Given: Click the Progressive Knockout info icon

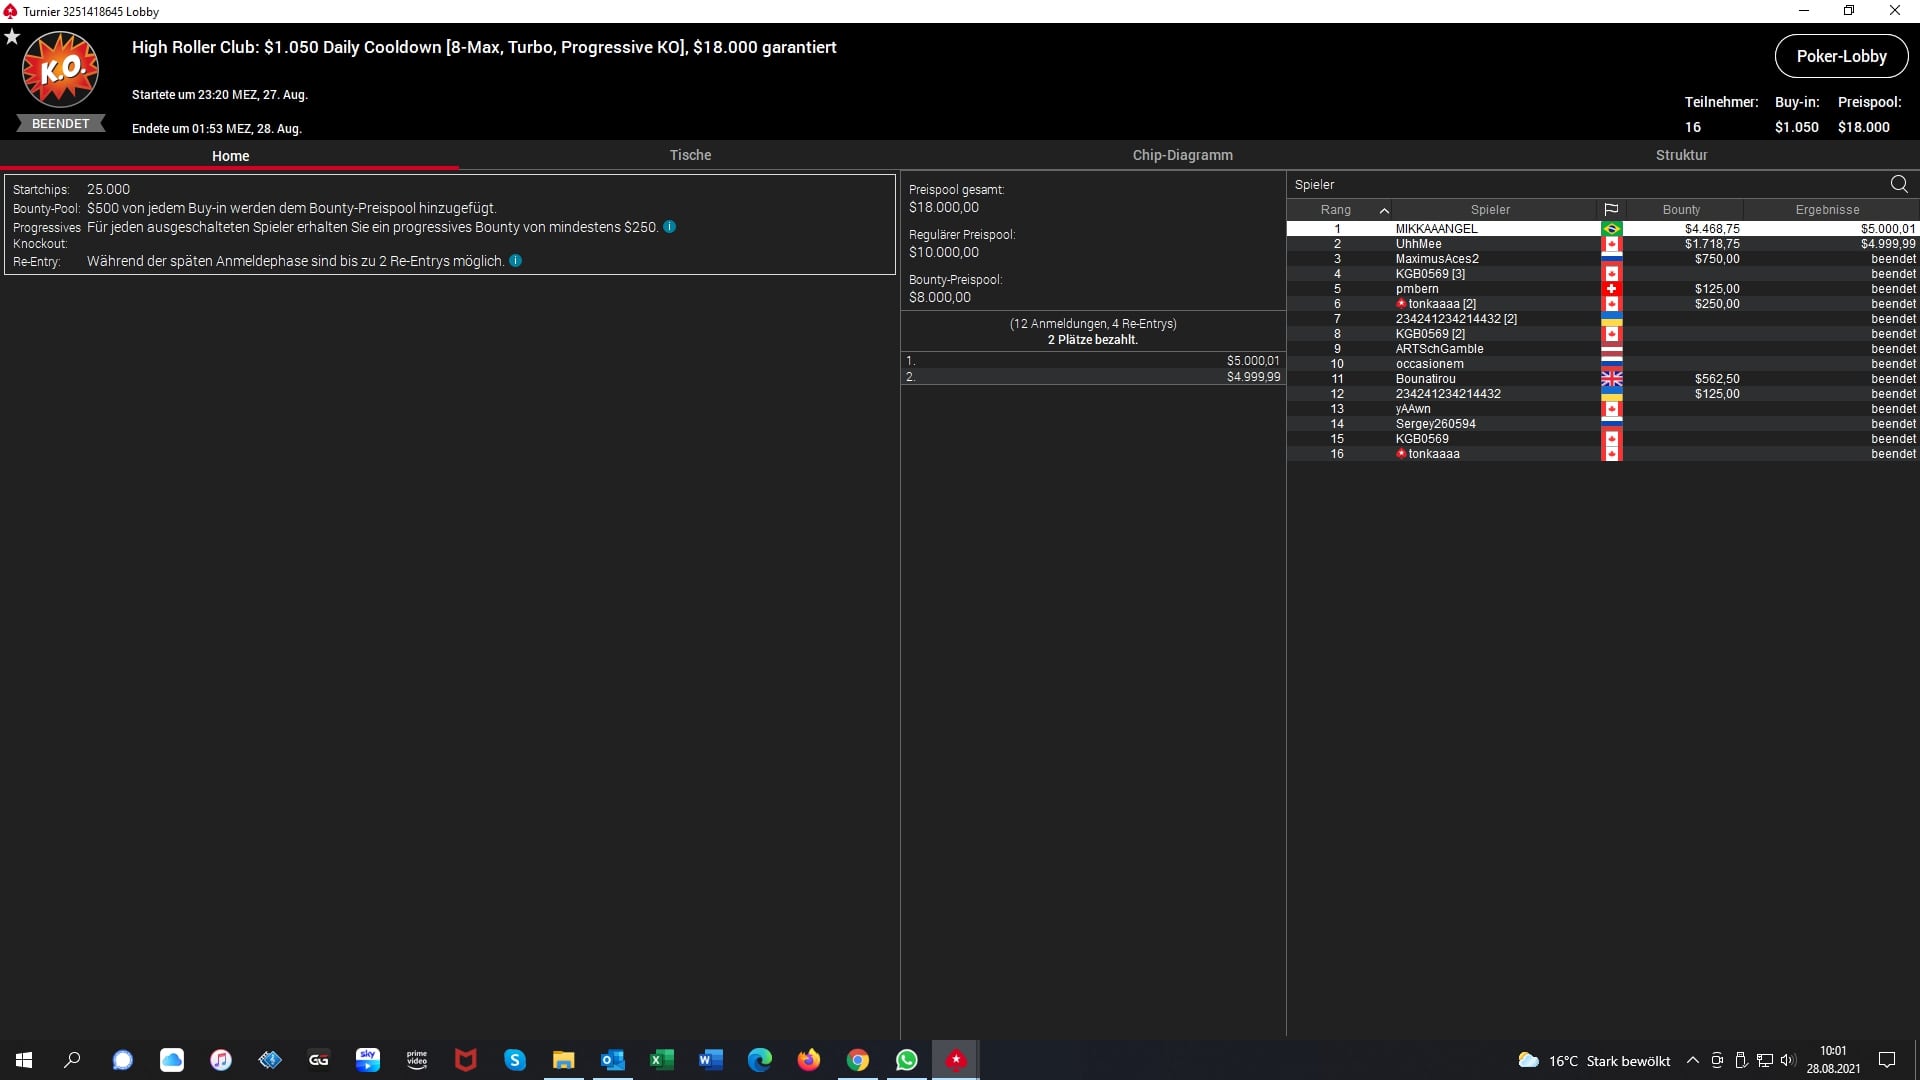Looking at the screenshot, I should pyautogui.click(x=669, y=227).
